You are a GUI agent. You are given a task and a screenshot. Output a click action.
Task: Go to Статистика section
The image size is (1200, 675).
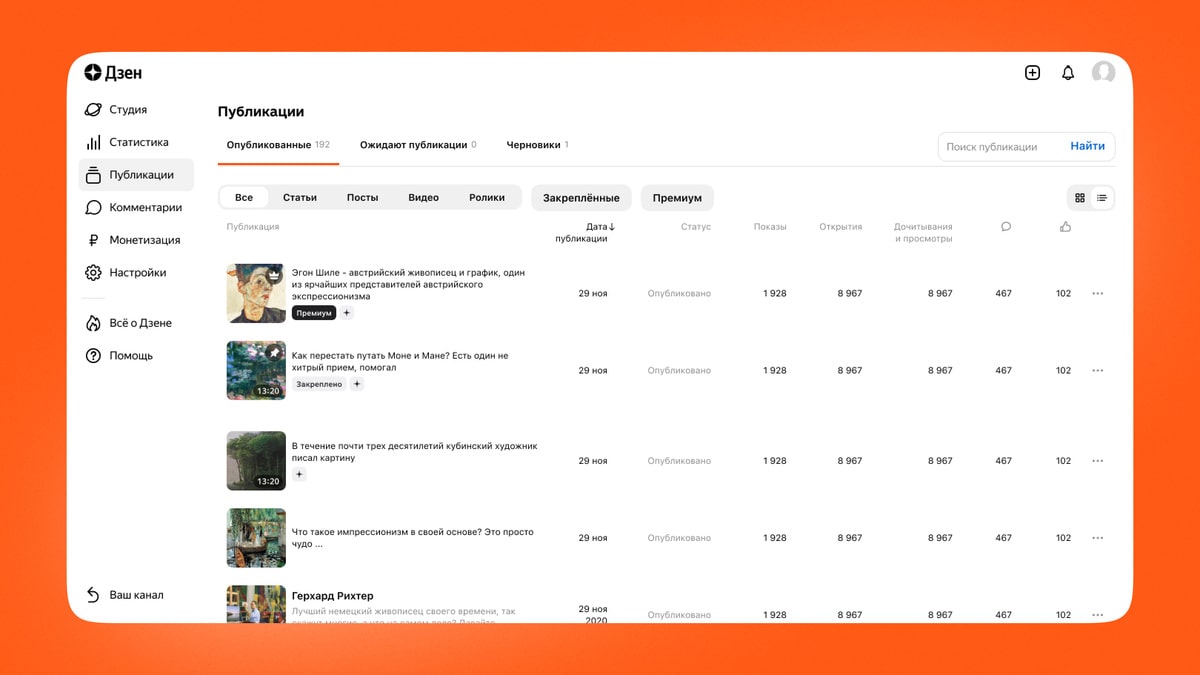tap(136, 142)
